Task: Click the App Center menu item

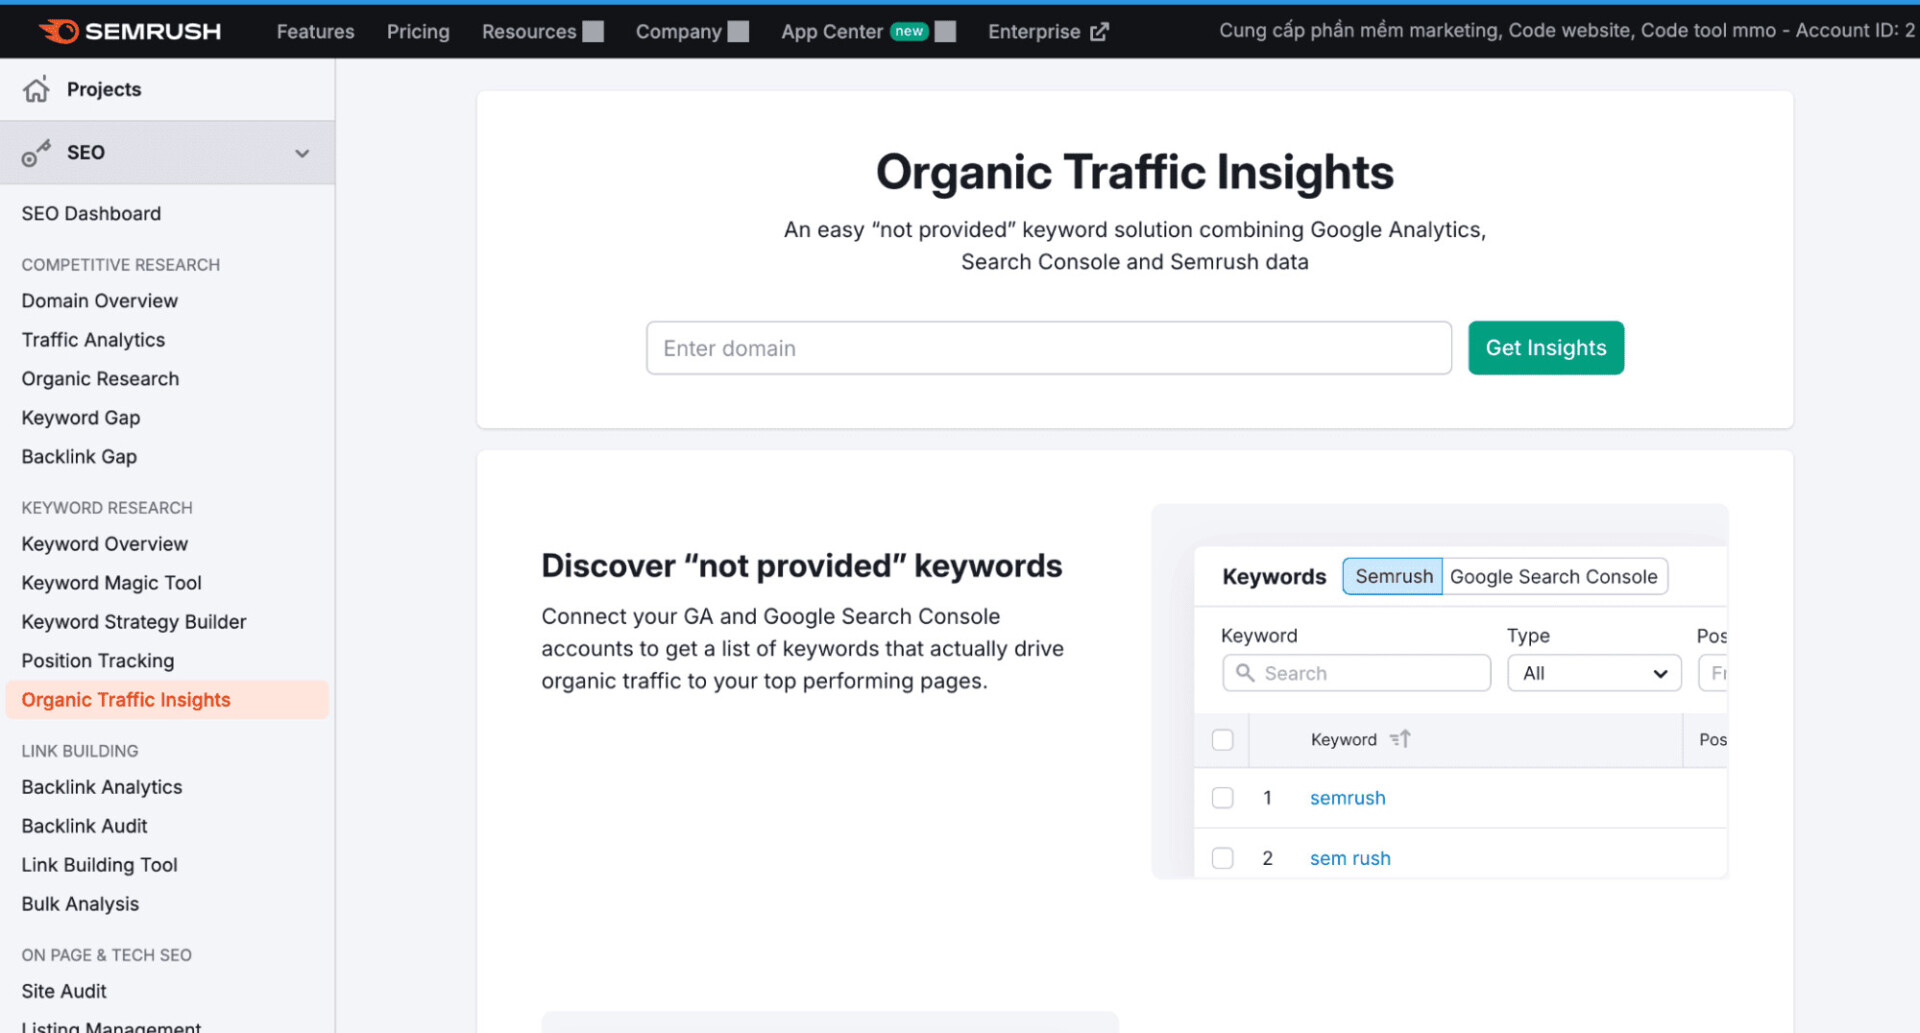Action: (x=832, y=32)
